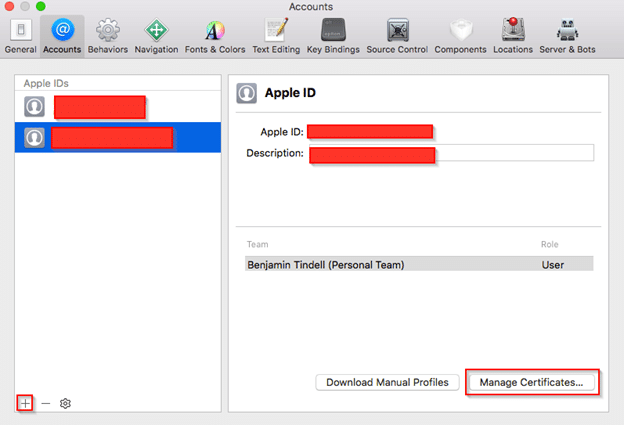Click the Manage Certificates button
Viewport: 624px width, 425px height.
tap(532, 382)
